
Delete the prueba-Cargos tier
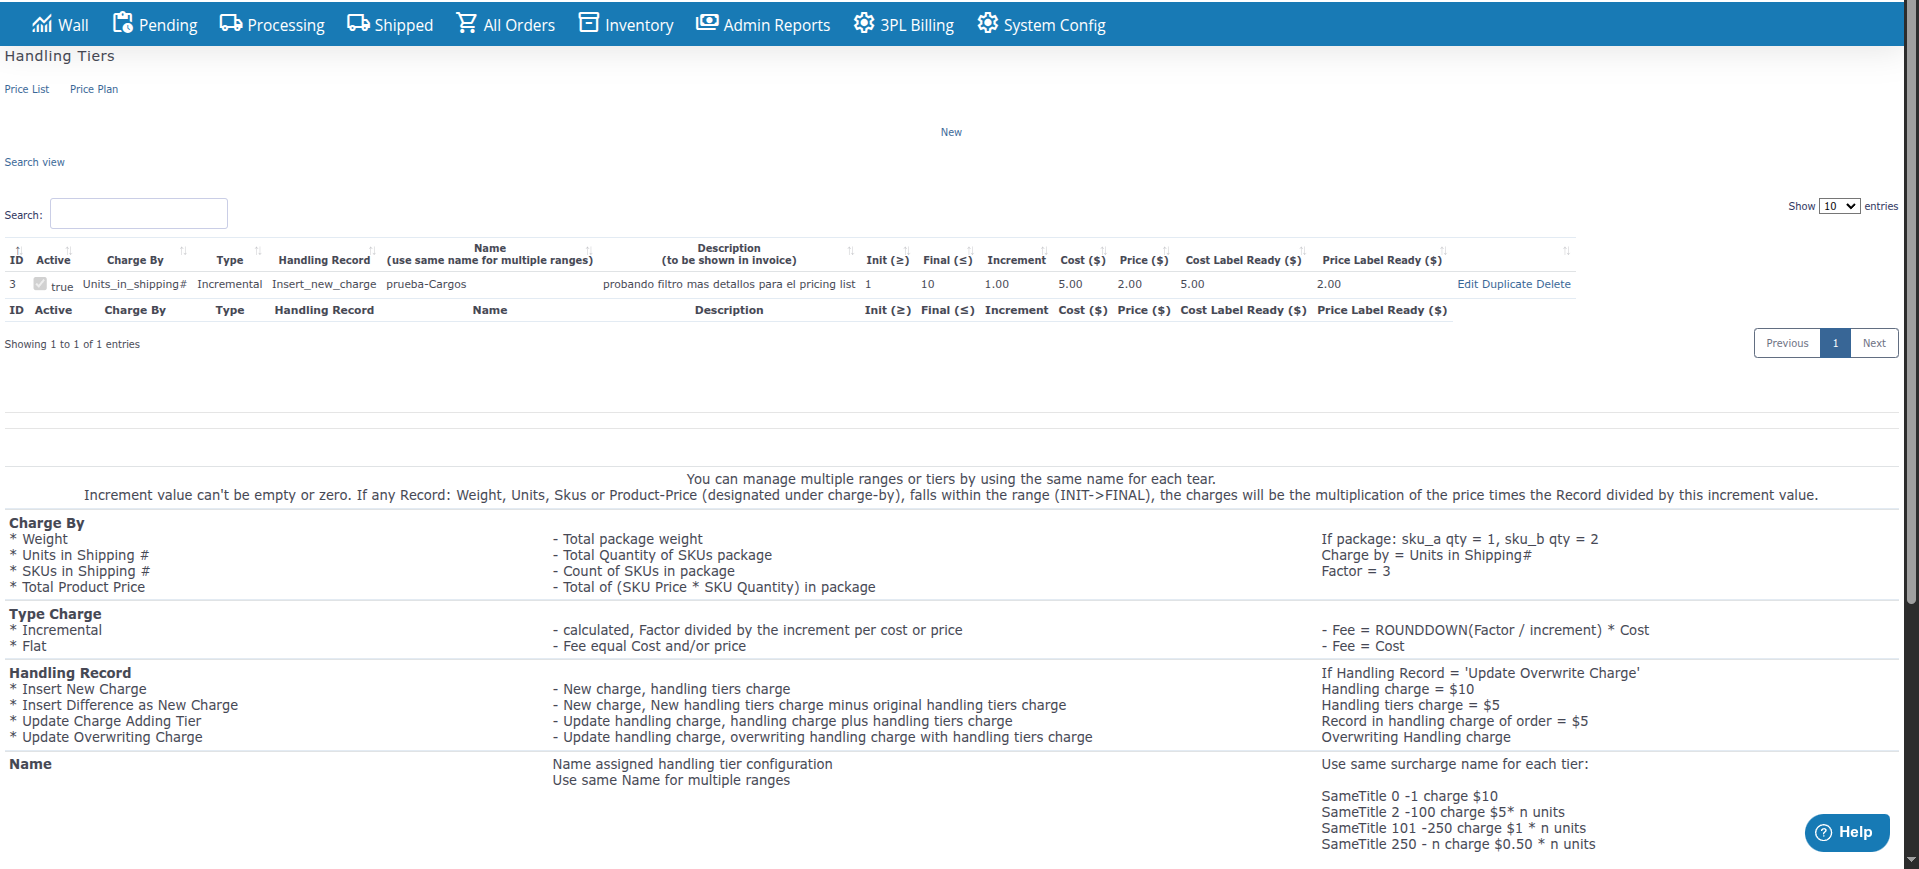pos(1553,284)
